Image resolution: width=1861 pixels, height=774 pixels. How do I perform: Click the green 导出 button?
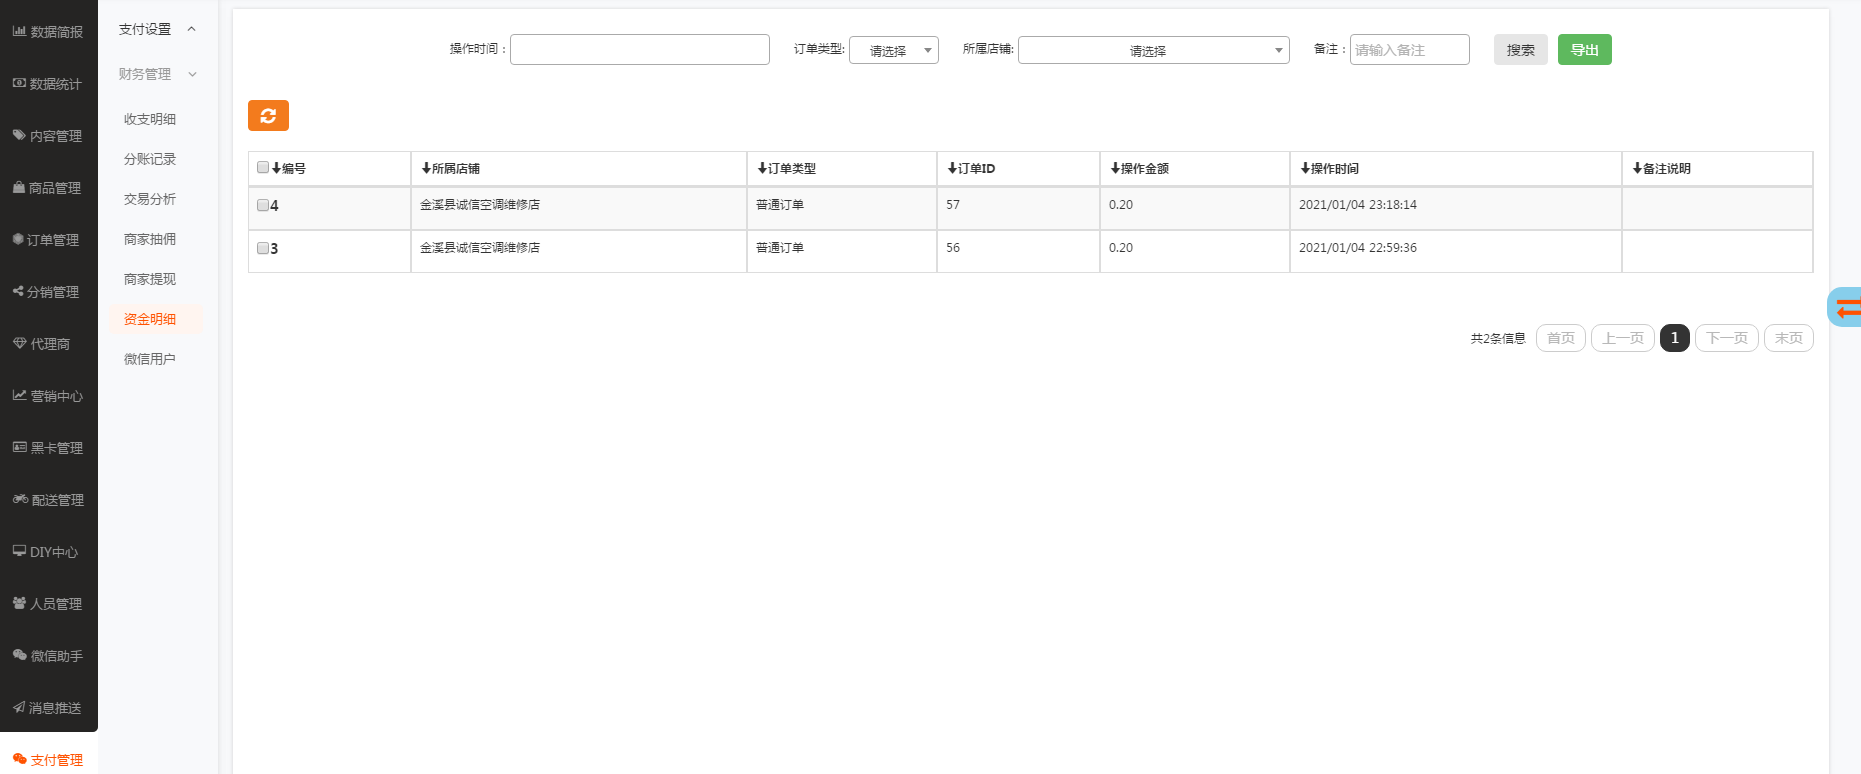tap(1584, 50)
